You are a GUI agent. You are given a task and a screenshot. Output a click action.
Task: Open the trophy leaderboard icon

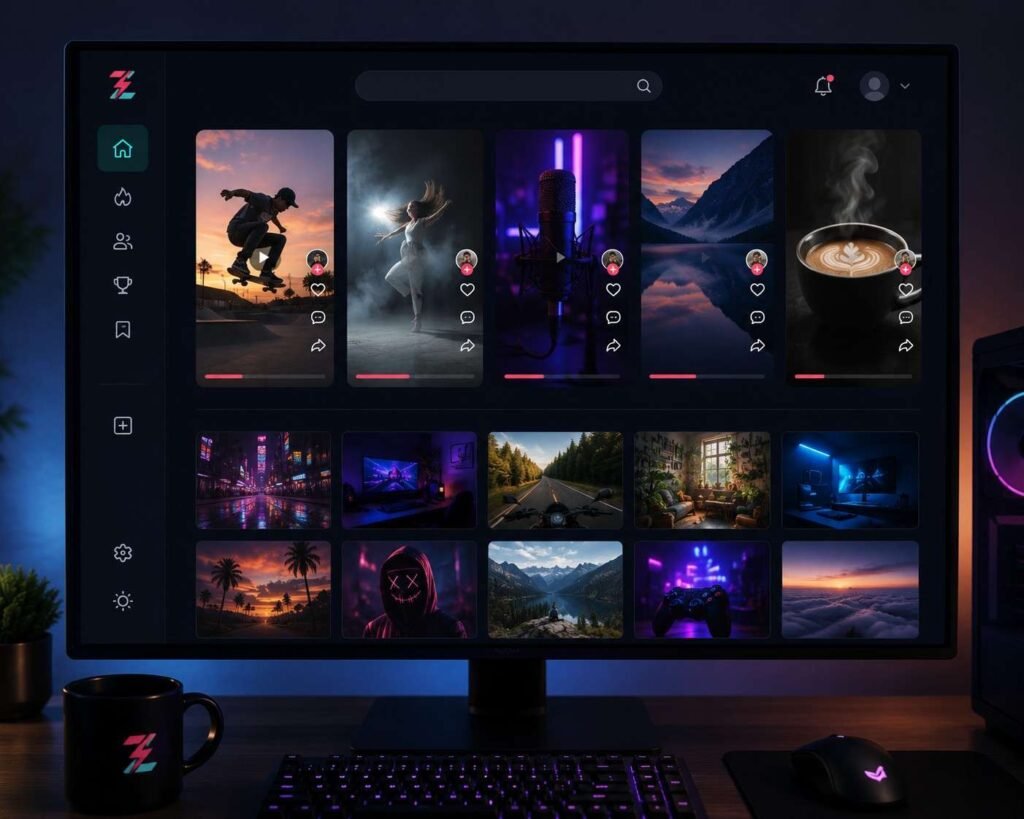(x=123, y=285)
